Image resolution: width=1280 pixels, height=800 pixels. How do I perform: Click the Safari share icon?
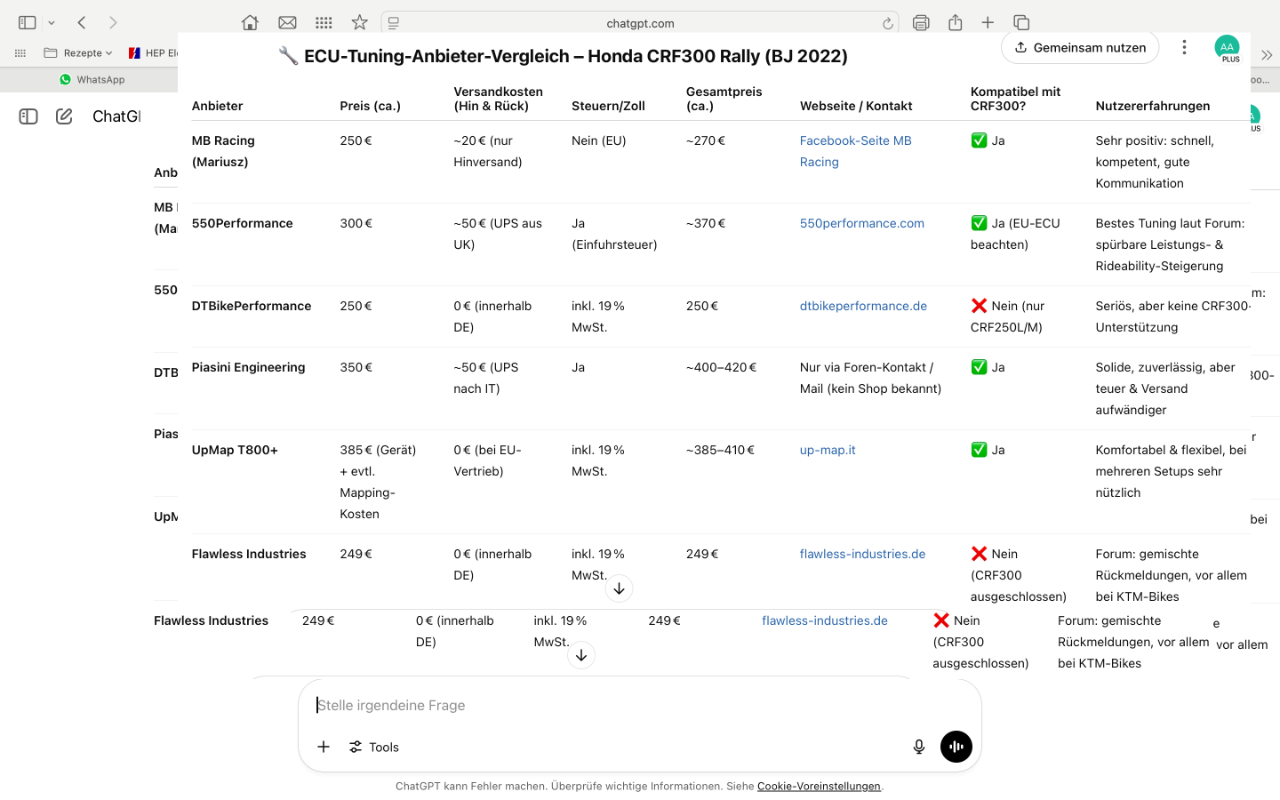[x=955, y=22]
